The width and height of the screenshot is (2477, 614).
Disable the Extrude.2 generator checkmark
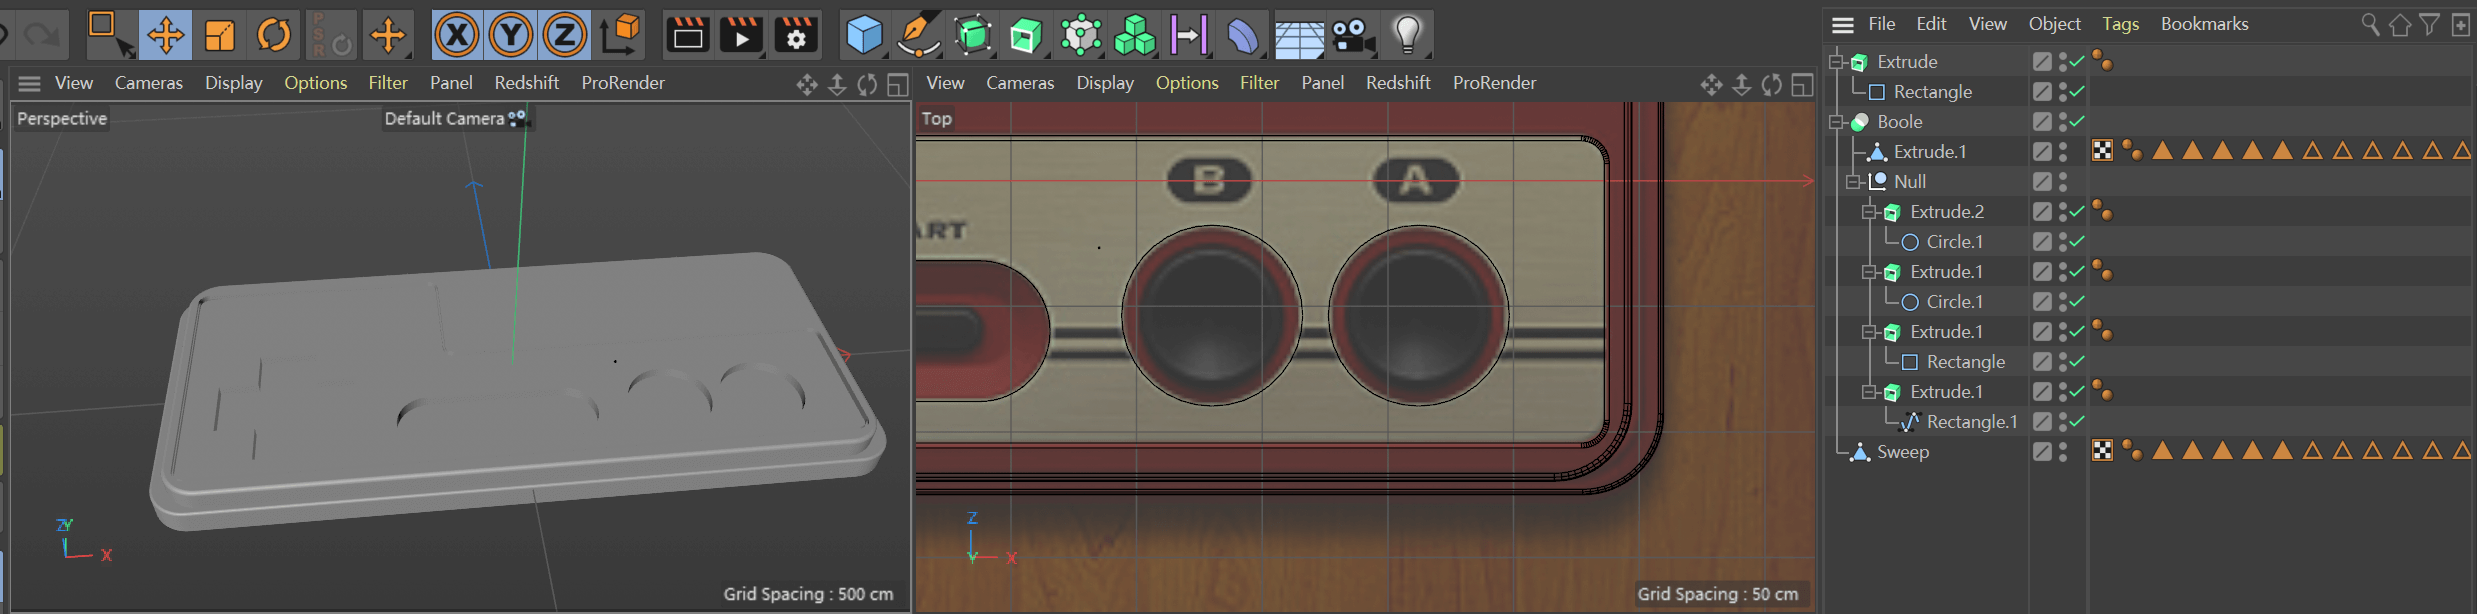[x=2078, y=212]
